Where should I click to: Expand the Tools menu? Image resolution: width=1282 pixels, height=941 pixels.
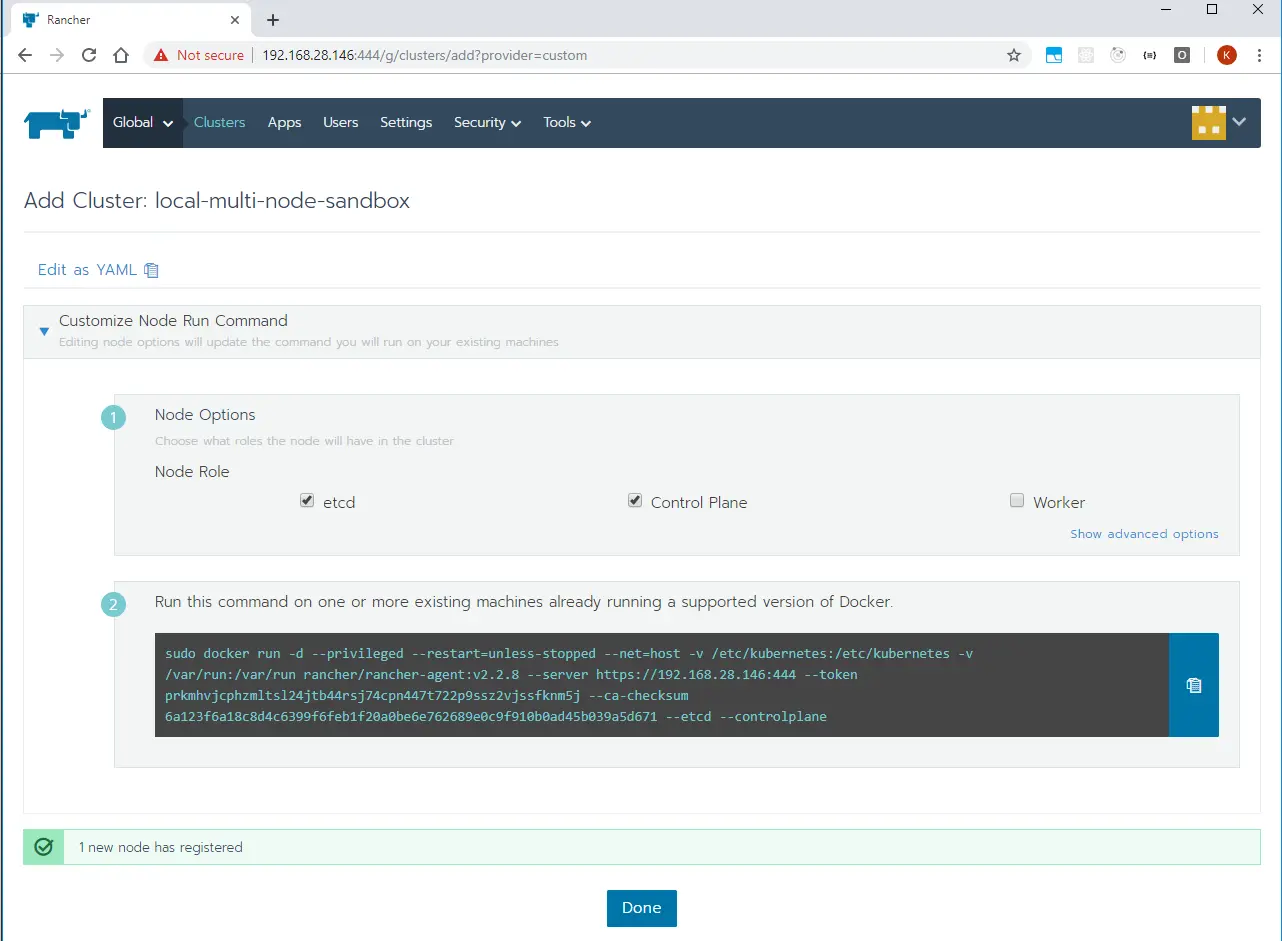tap(567, 123)
